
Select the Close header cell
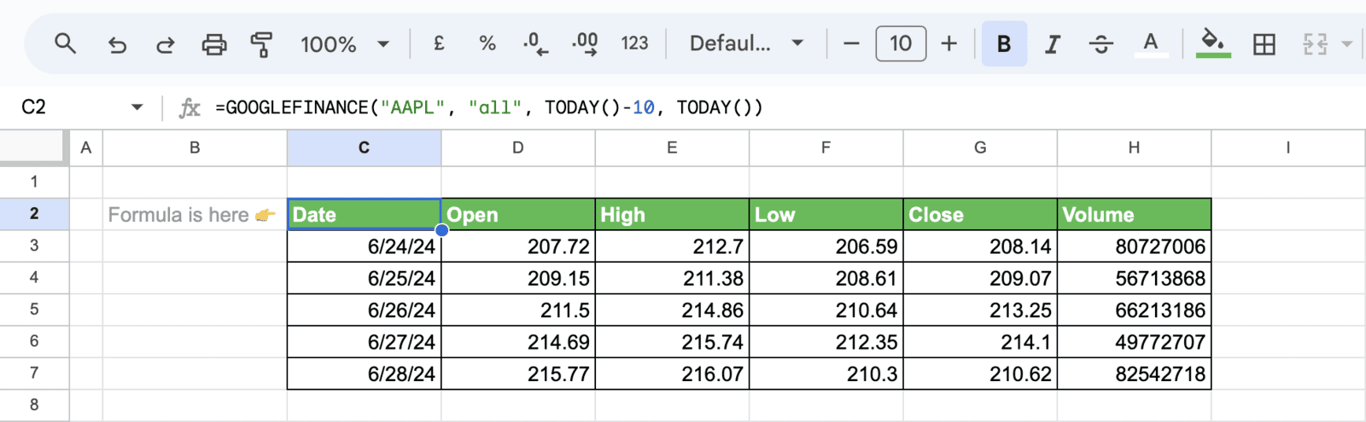point(980,214)
